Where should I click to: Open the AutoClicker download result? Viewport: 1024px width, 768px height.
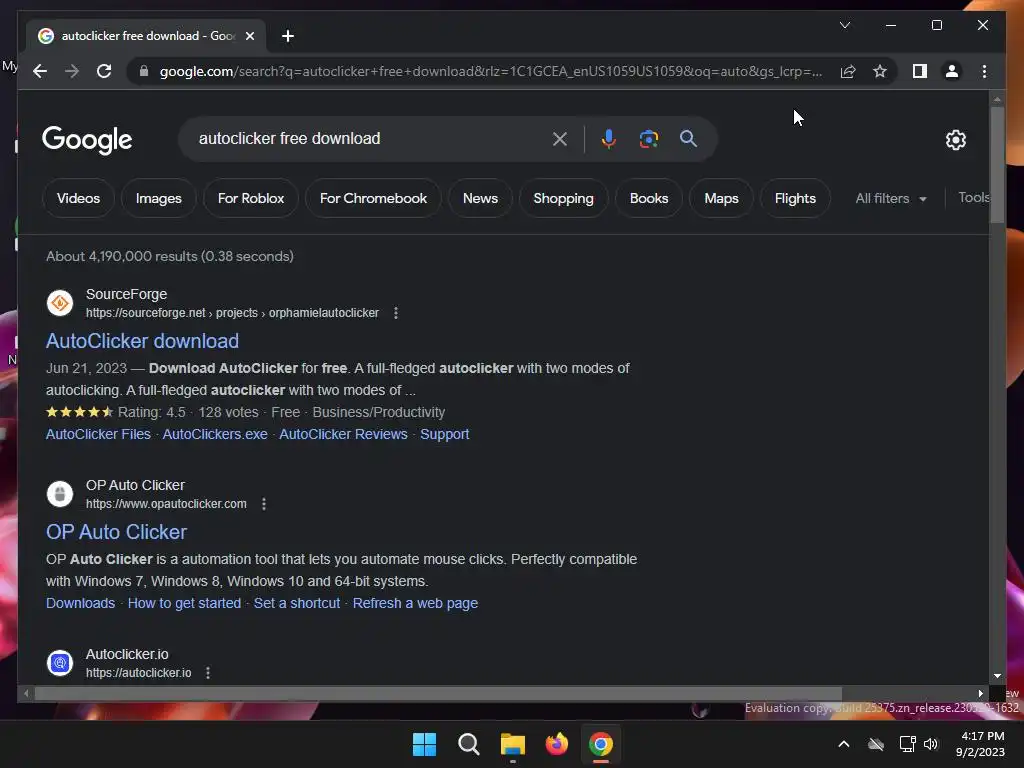coord(142,341)
